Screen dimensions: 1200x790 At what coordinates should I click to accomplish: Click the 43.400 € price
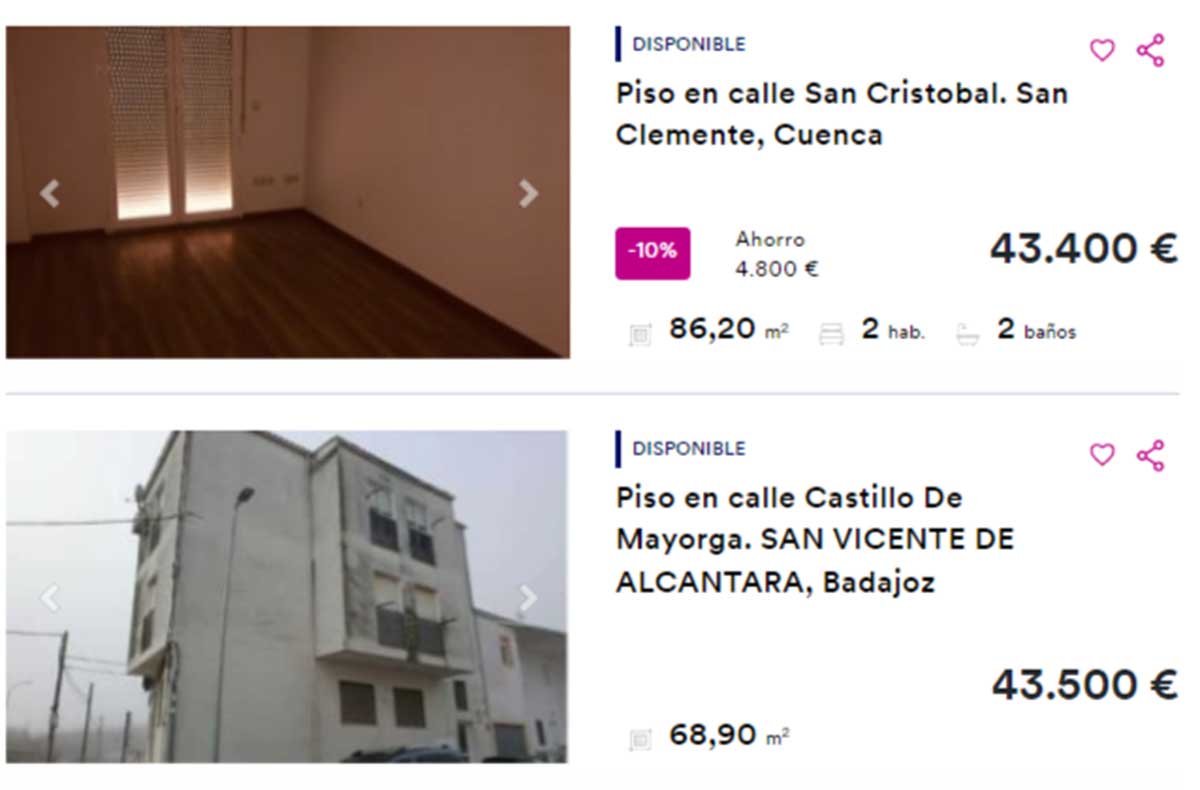(1084, 248)
